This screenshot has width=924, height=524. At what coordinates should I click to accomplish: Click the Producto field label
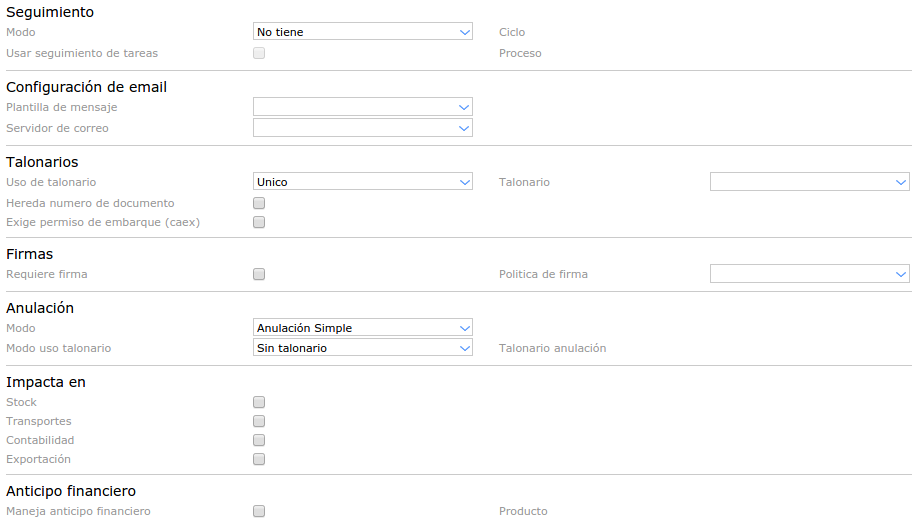click(523, 511)
